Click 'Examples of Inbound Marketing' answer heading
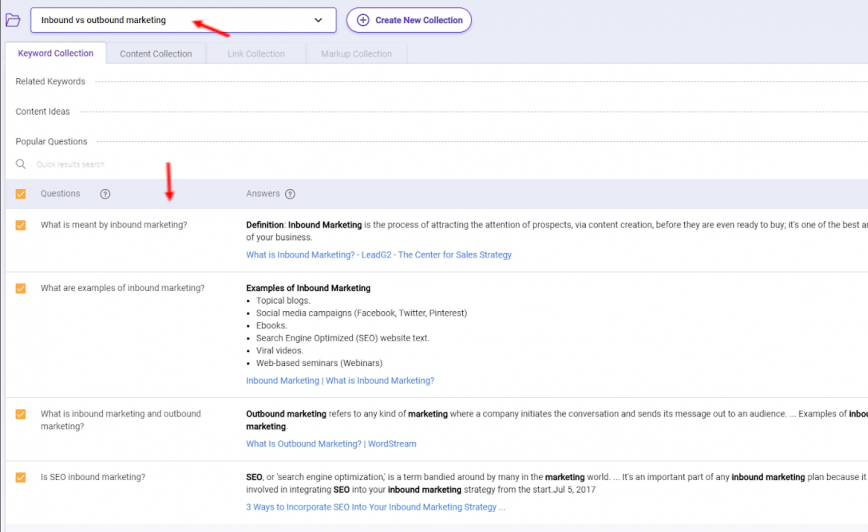Image resolution: width=868 pixels, height=532 pixels. [308, 288]
